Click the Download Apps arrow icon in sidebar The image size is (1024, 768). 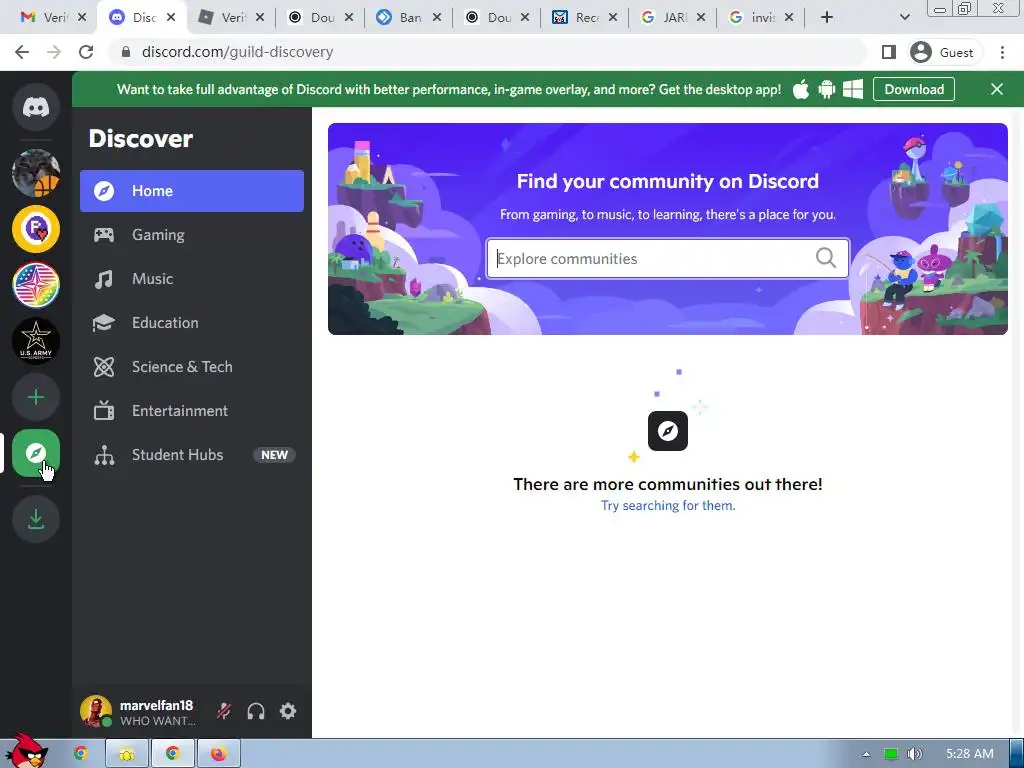coord(36,519)
